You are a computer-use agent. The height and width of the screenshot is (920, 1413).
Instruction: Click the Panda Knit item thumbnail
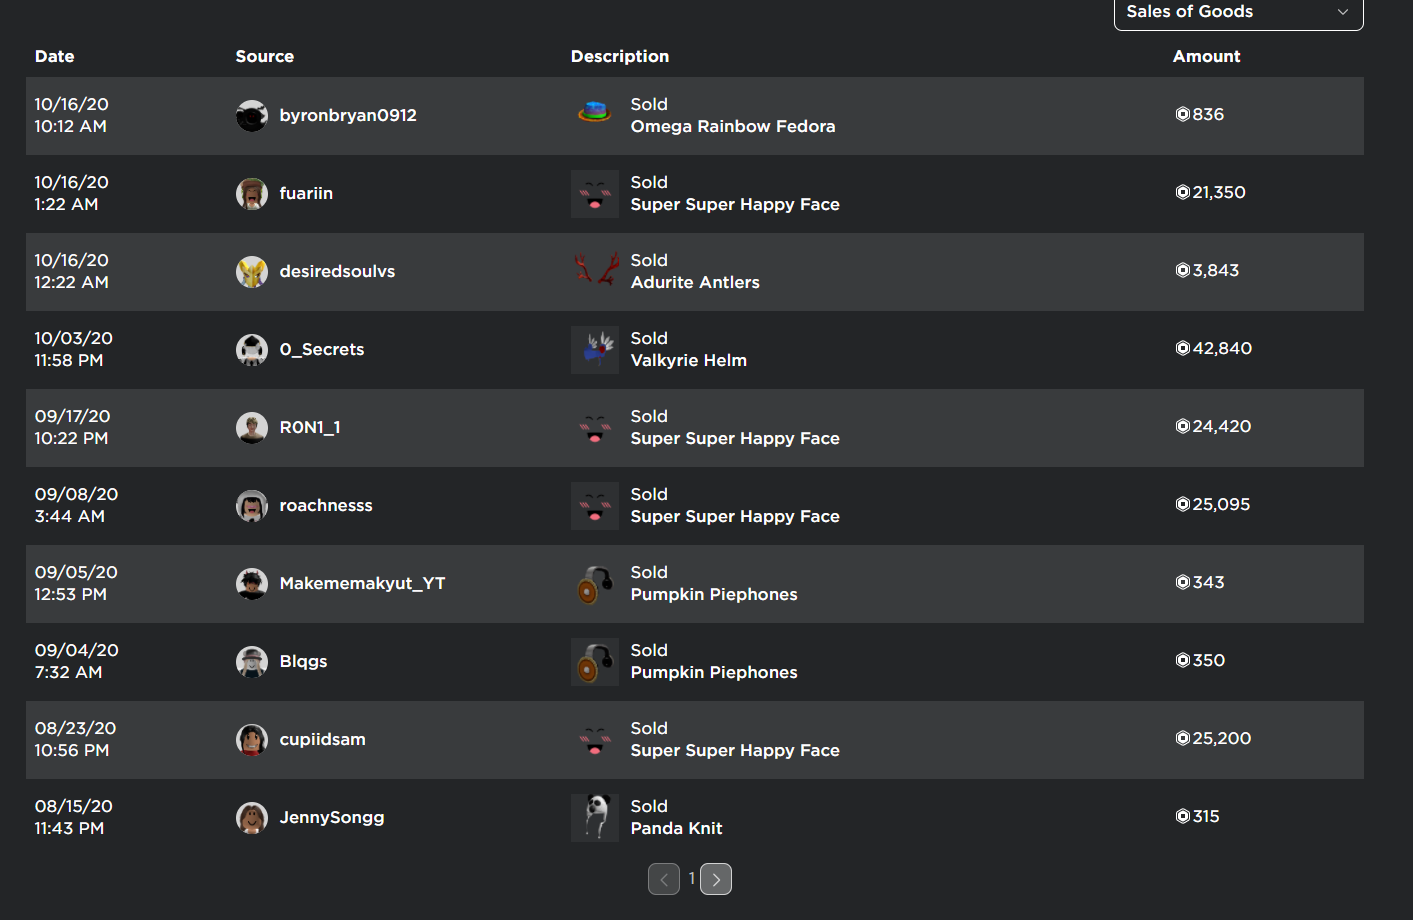pyautogui.click(x=595, y=818)
